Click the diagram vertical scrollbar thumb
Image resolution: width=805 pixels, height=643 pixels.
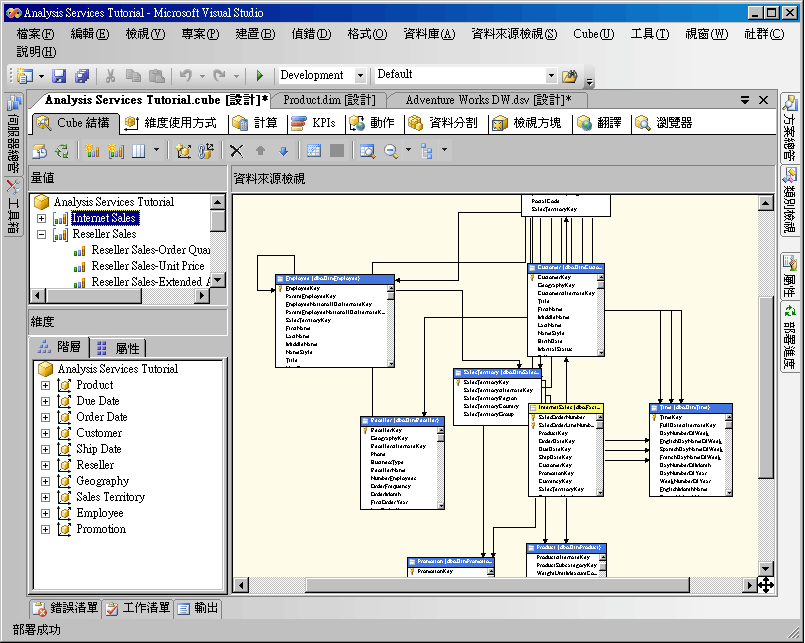pyautogui.click(x=765, y=388)
